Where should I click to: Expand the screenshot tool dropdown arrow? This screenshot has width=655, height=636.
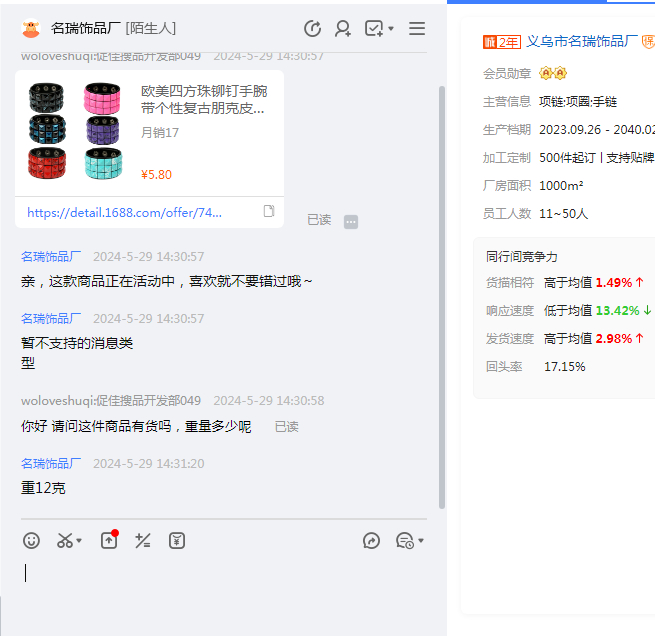coord(80,542)
